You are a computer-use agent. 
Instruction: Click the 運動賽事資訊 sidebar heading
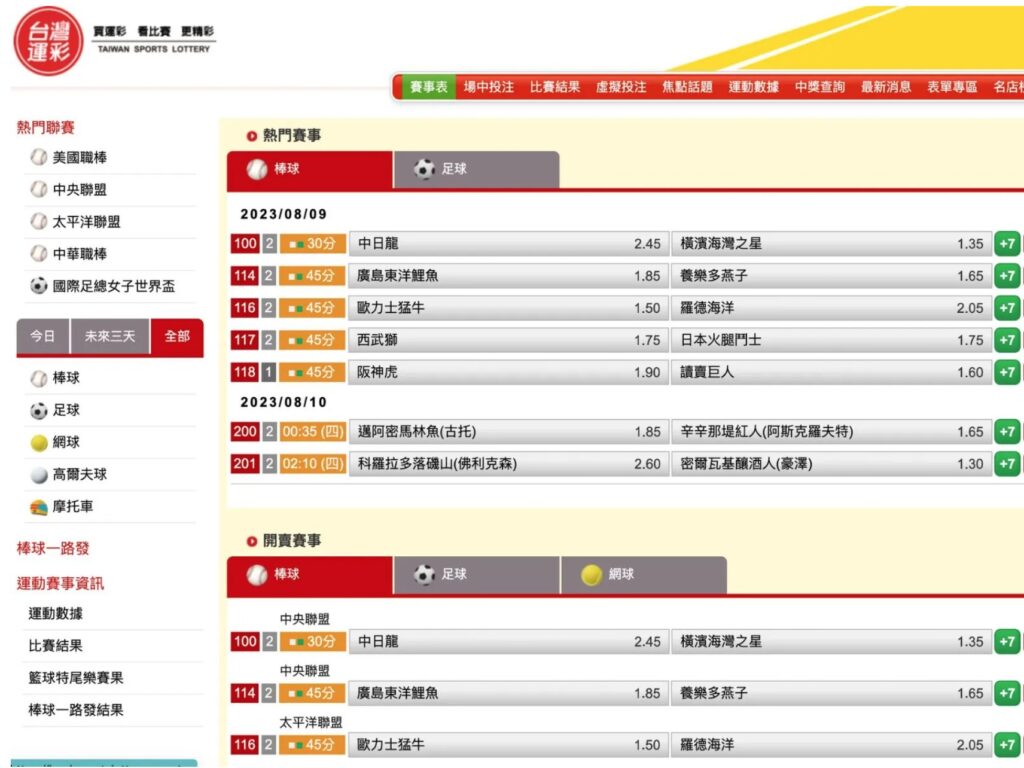pyautogui.click(x=60, y=583)
